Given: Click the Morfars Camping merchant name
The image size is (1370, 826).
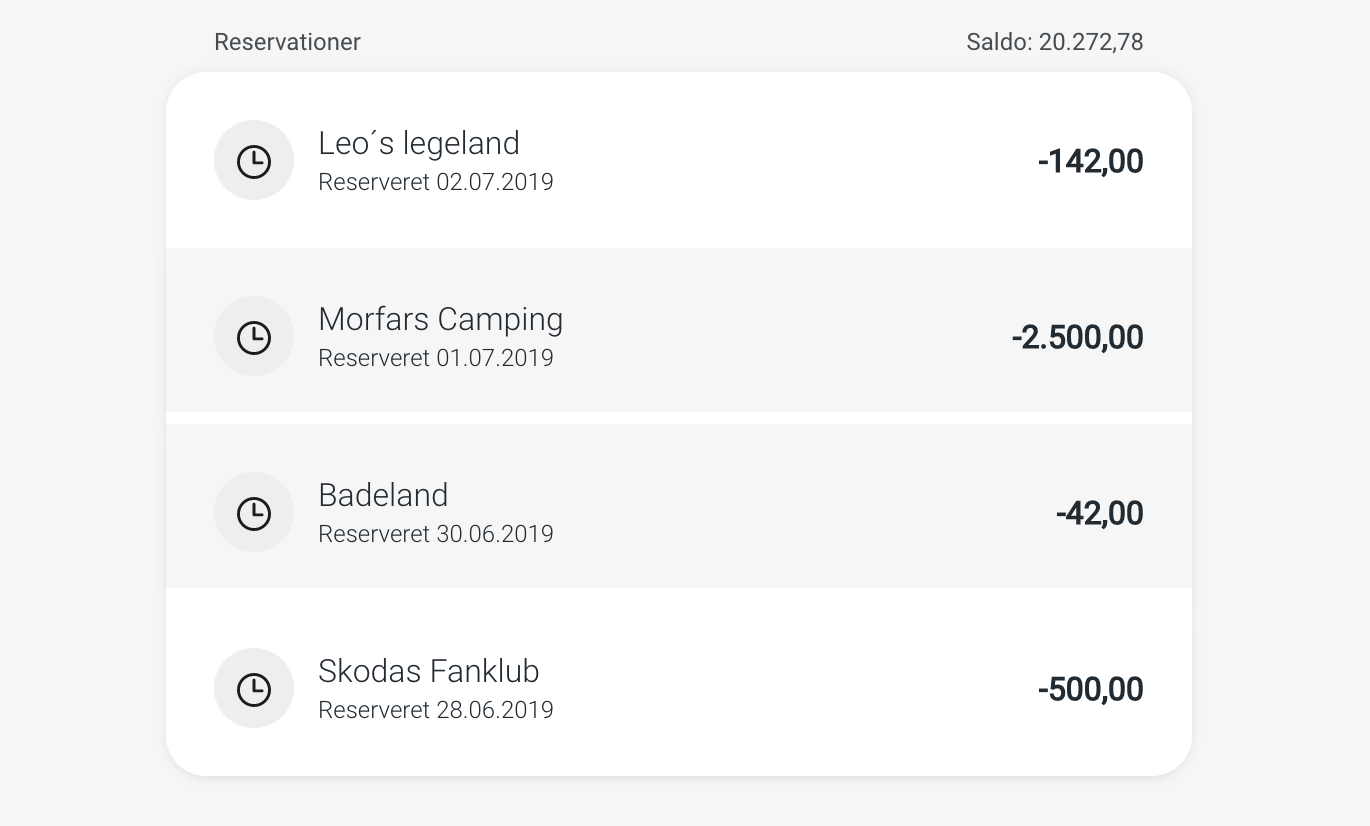Looking at the screenshot, I should (x=440, y=318).
